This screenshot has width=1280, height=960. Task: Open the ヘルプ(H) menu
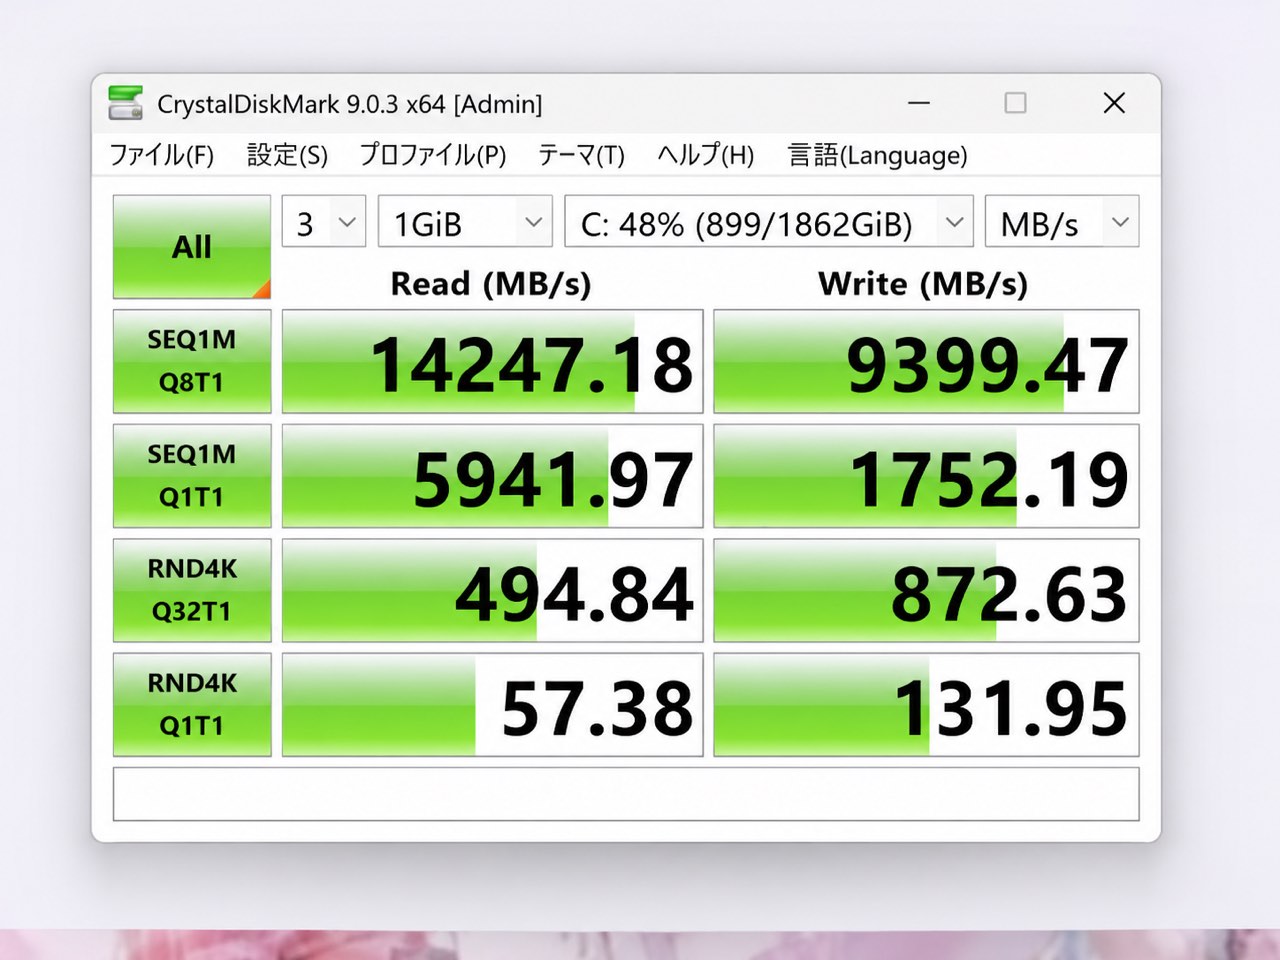(705, 155)
